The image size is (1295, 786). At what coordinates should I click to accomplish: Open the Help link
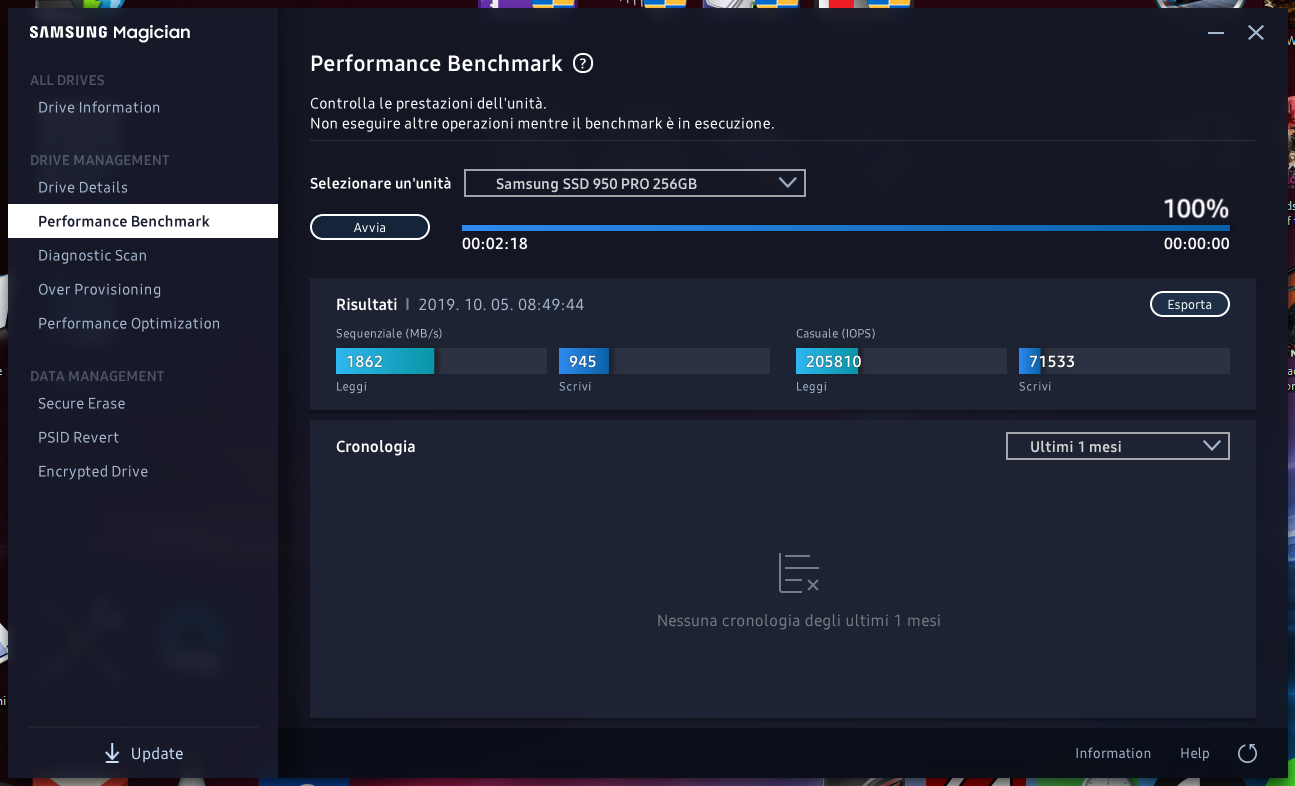(1195, 754)
